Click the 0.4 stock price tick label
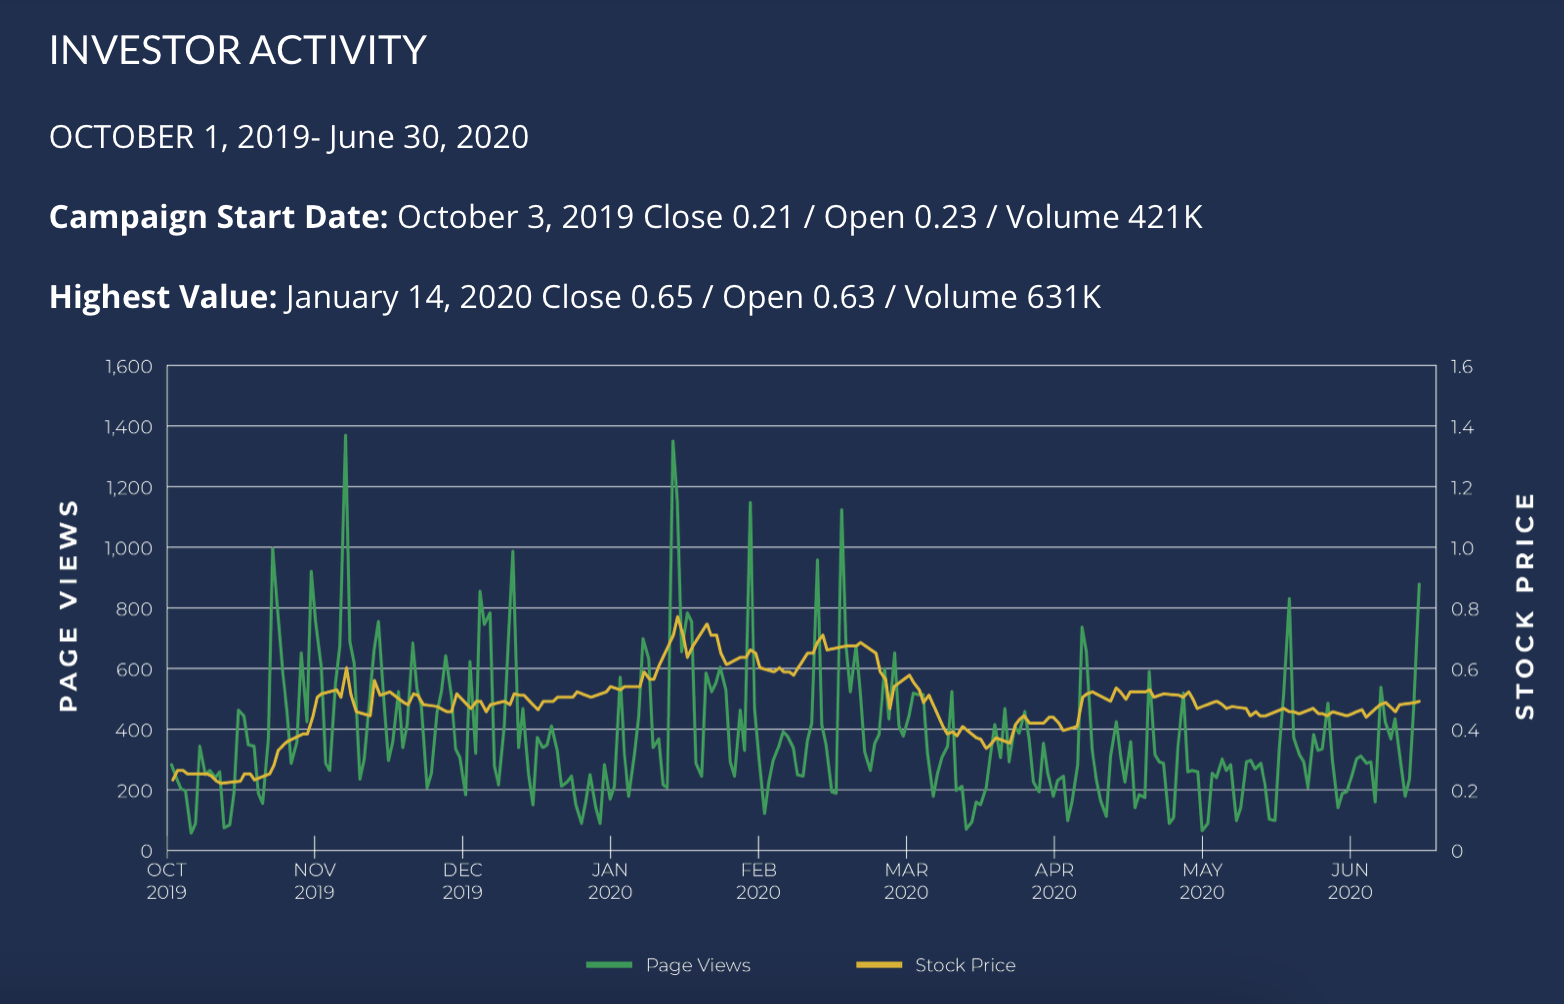Viewport: 1564px width, 1004px height. click(x=1465, y=730)
